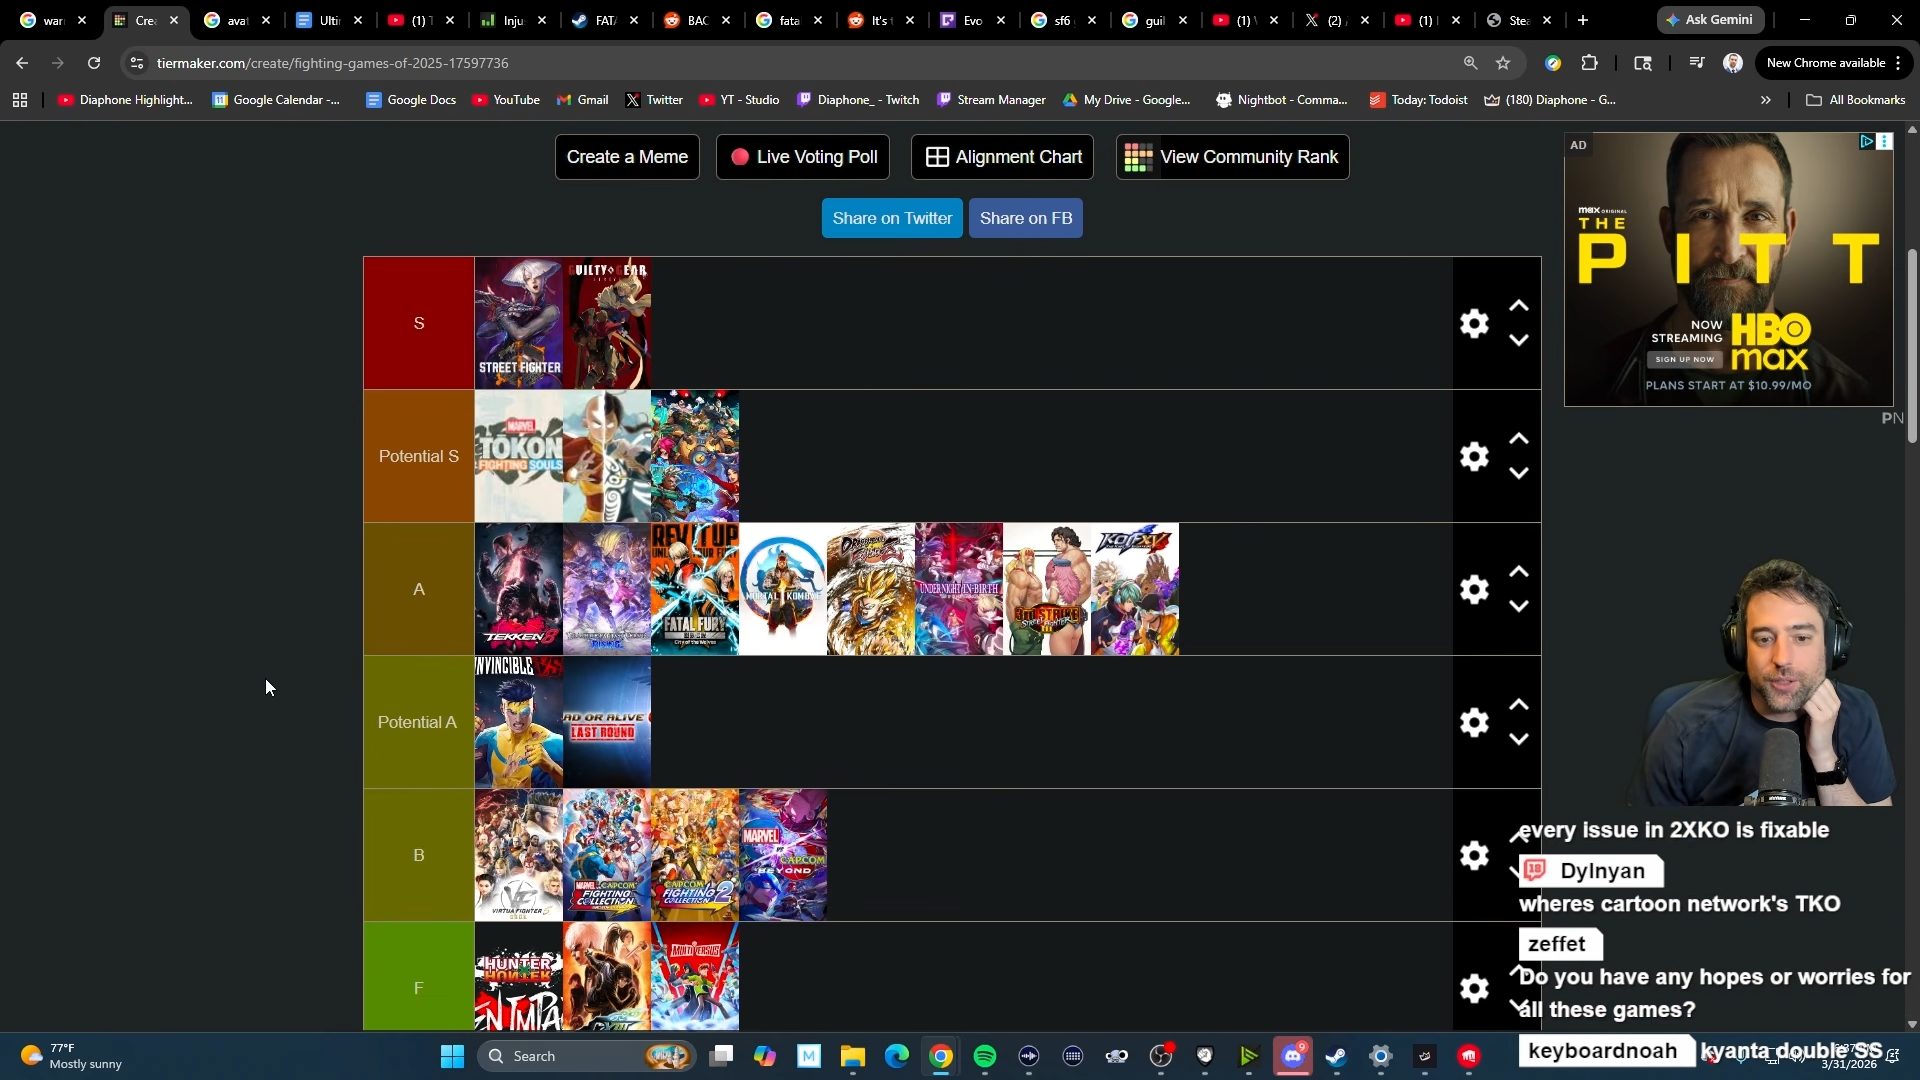Click the red S tier label
The height and width of the screenshot is (1080, 1920).
point(418,323)
